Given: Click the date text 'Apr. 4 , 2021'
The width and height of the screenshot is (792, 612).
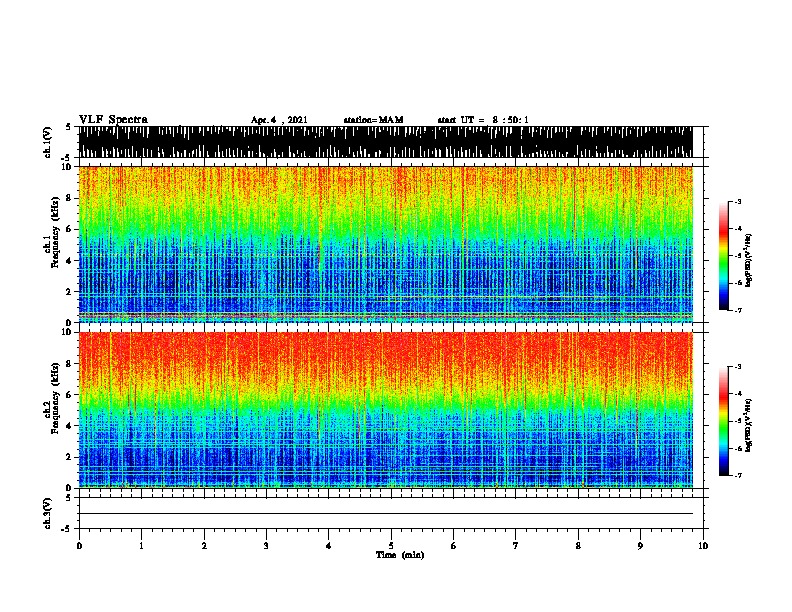Looking at the screenshot, I should [279, 120].
